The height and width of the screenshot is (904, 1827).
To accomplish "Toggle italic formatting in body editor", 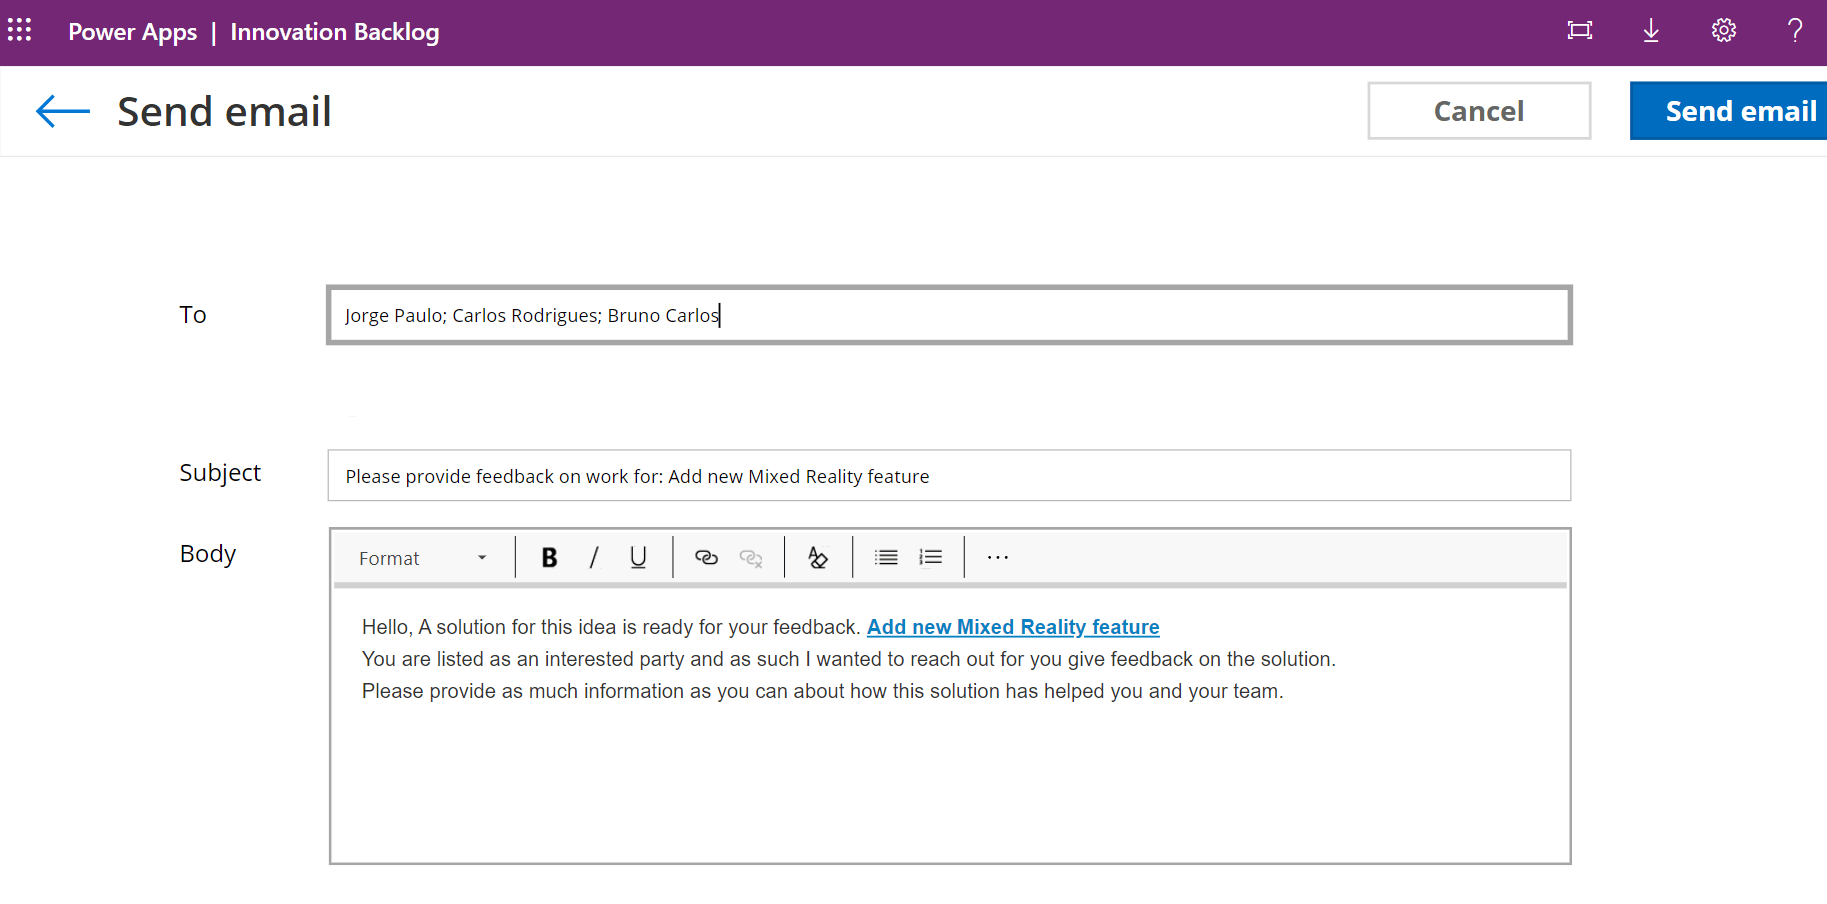I will coord(594,558).
